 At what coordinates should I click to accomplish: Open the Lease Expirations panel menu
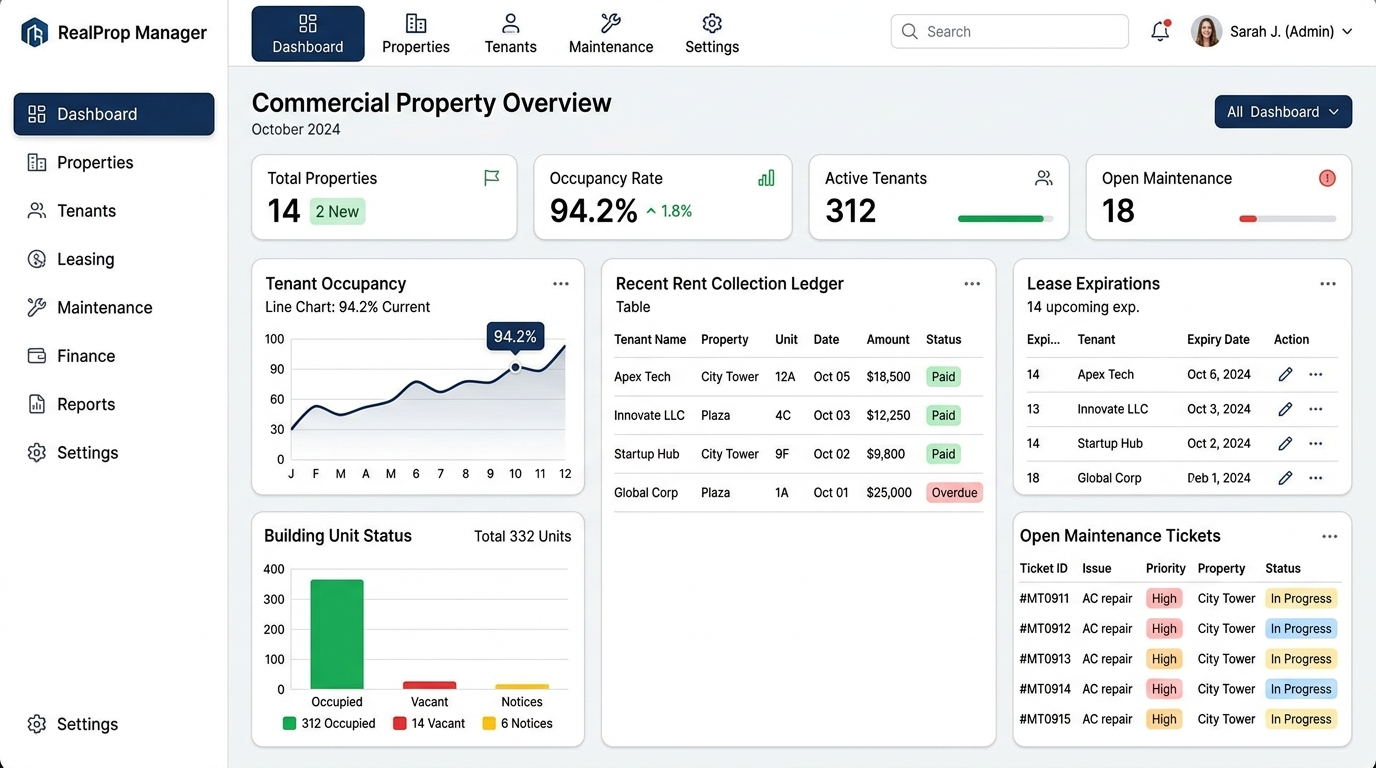click(1328, 284)
